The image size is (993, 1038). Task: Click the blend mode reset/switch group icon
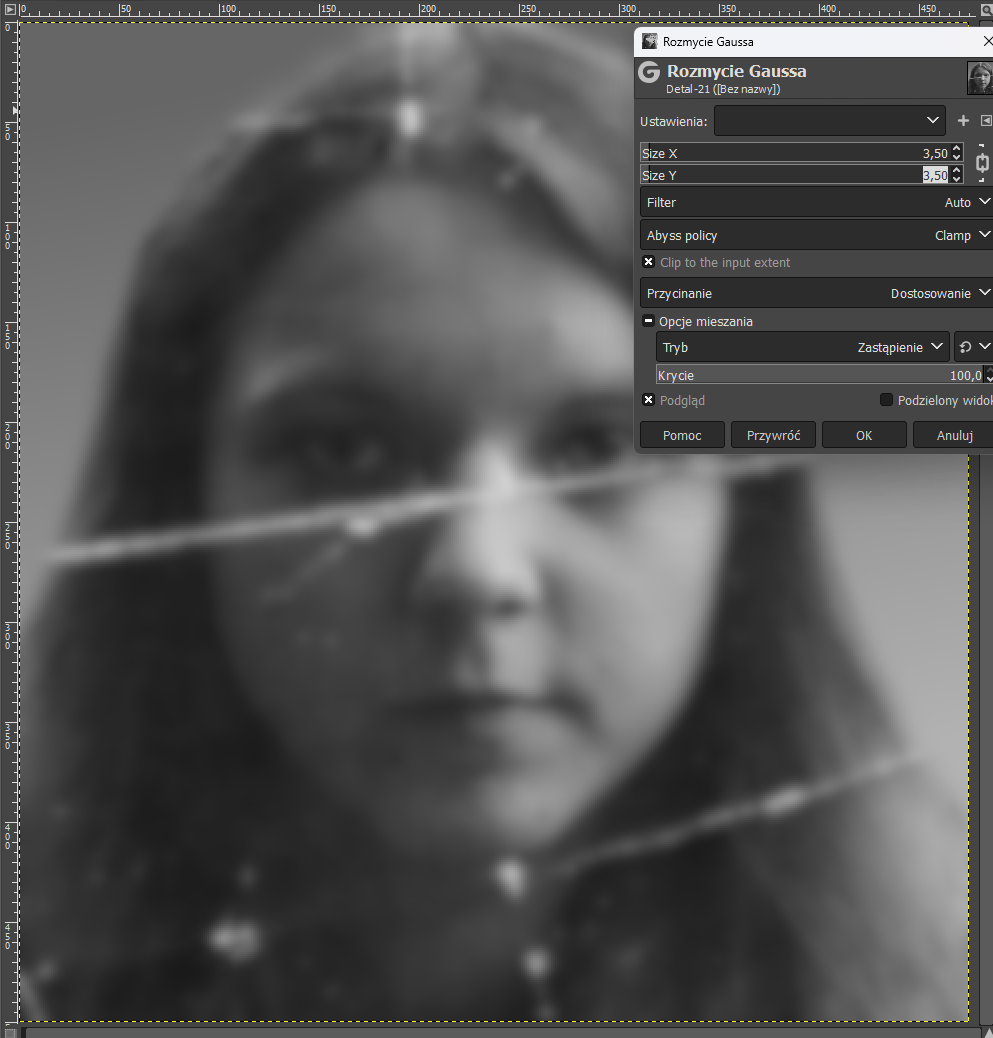click(x=972, y=347)
